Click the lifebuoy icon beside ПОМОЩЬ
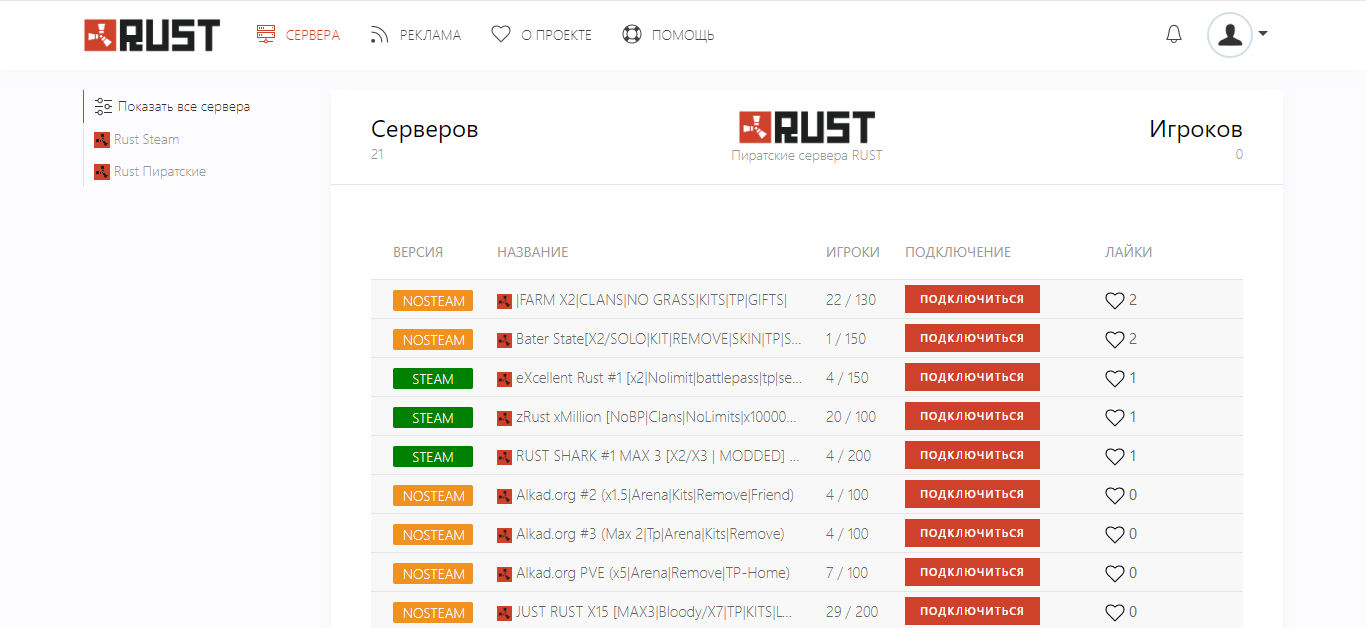Screen dimensions: 1366x628 tap(631, 35)
